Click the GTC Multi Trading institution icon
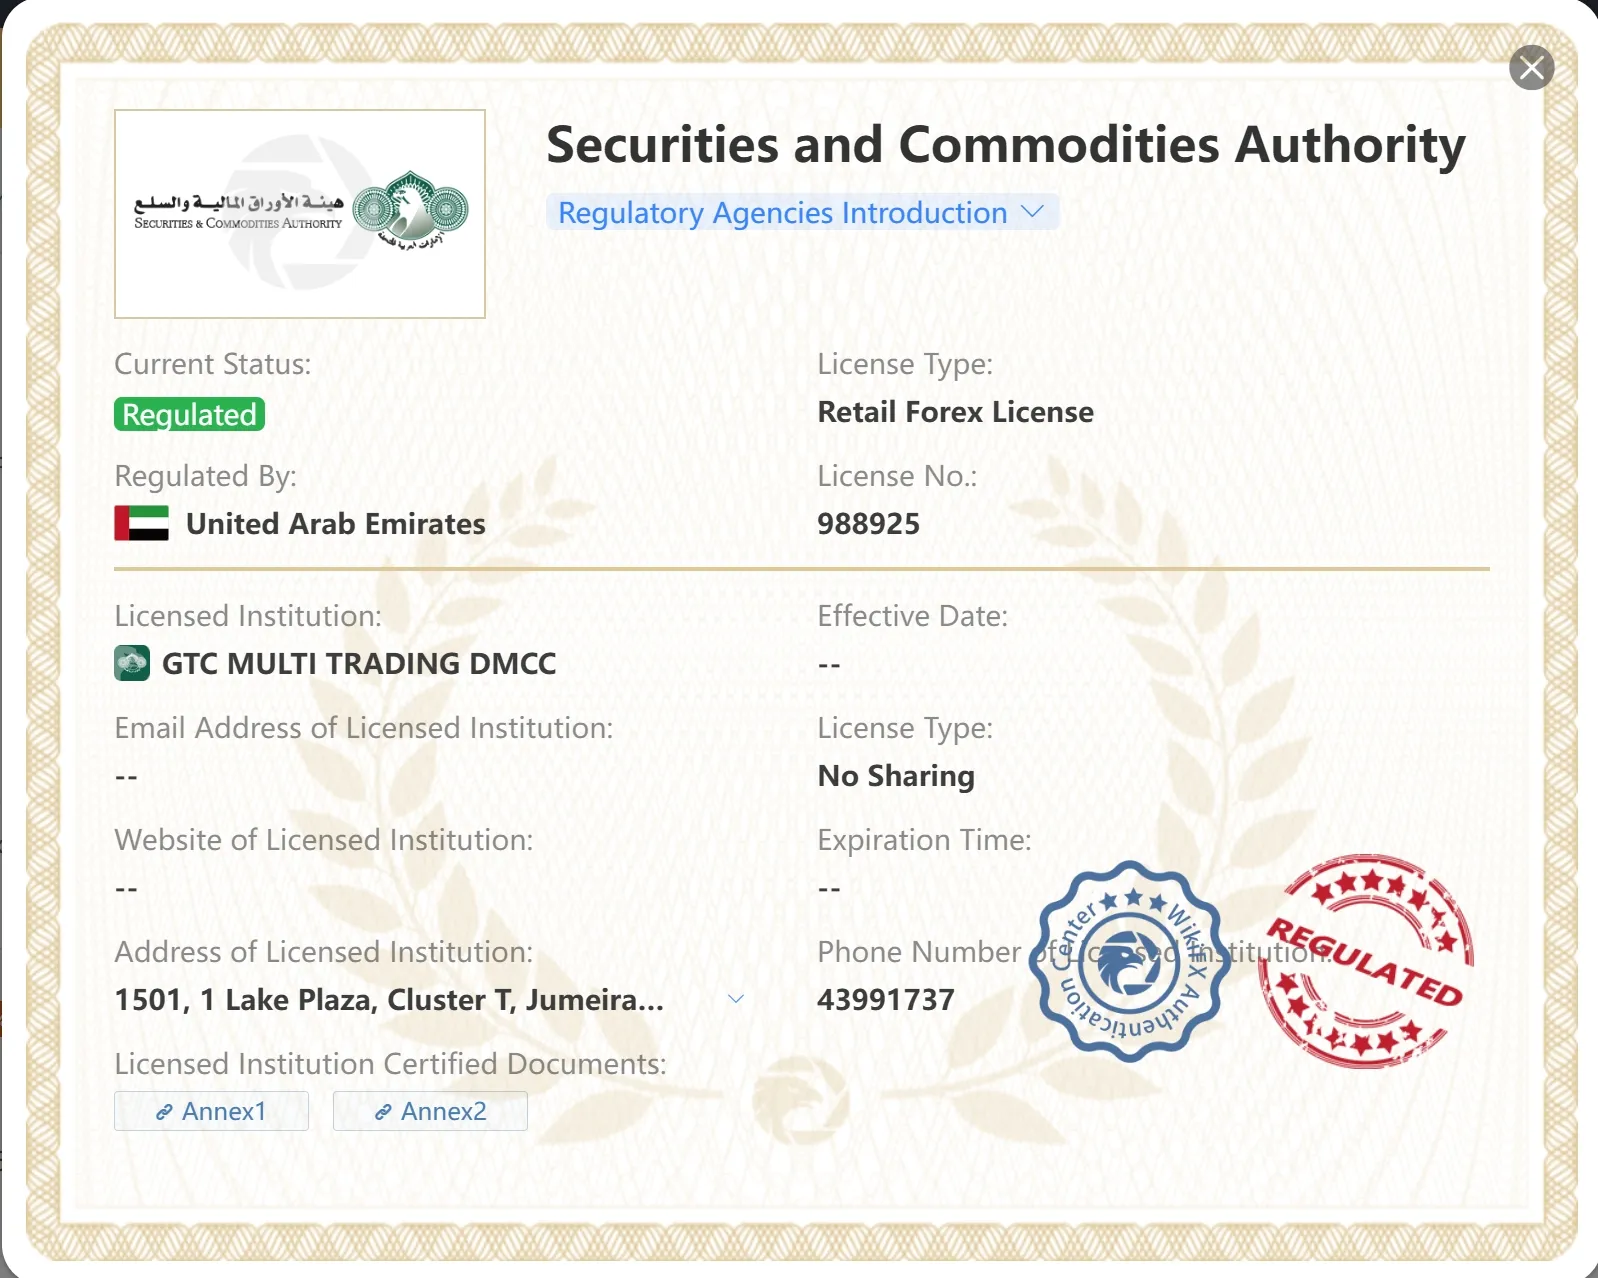Screen dimensions: 1598x1278 click(132, 663)
